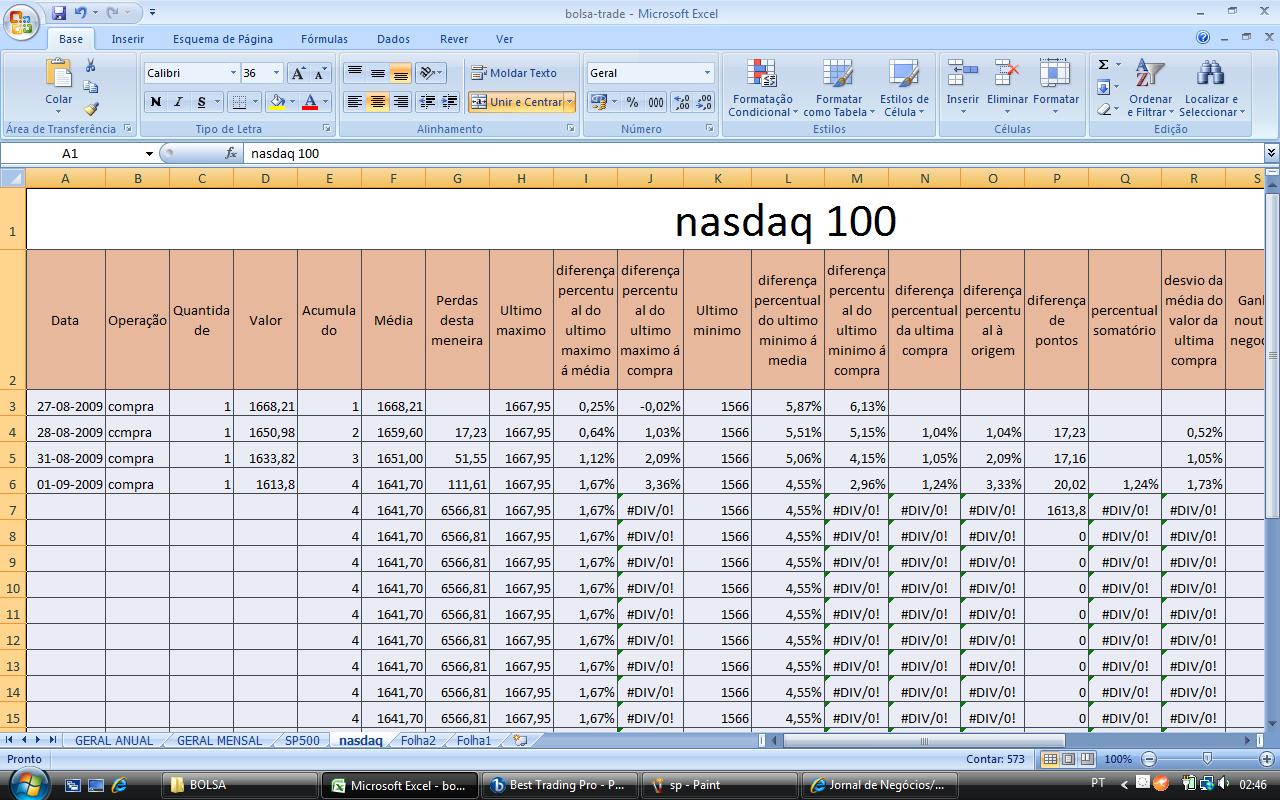Expand Unir e Centrar dropdown arrow
Screen dimensions: 1280x800
tap(569, 102)
